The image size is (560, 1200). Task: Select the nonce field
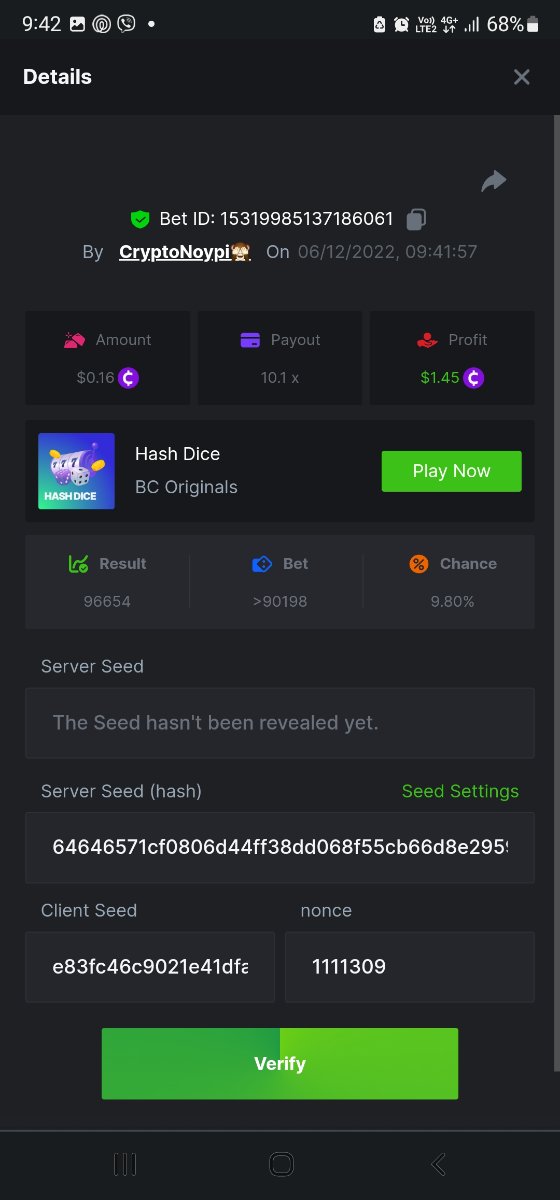(x=410, y=967)
